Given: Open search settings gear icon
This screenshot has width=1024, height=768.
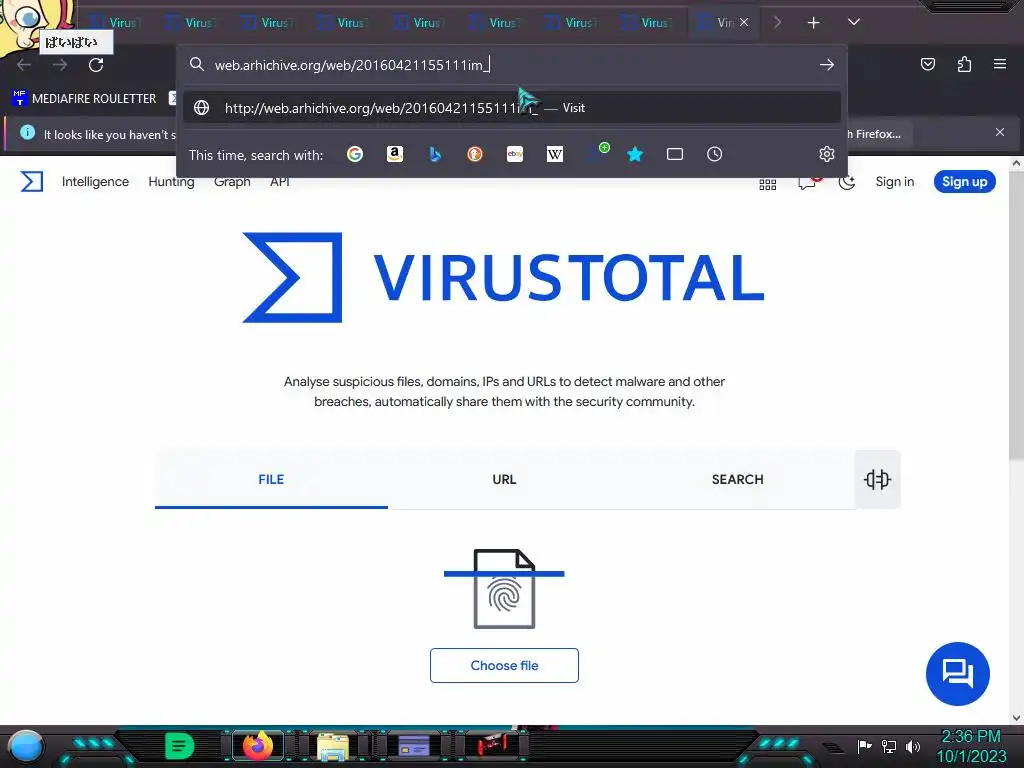Looking at the screenshot, I should (827, 154).
